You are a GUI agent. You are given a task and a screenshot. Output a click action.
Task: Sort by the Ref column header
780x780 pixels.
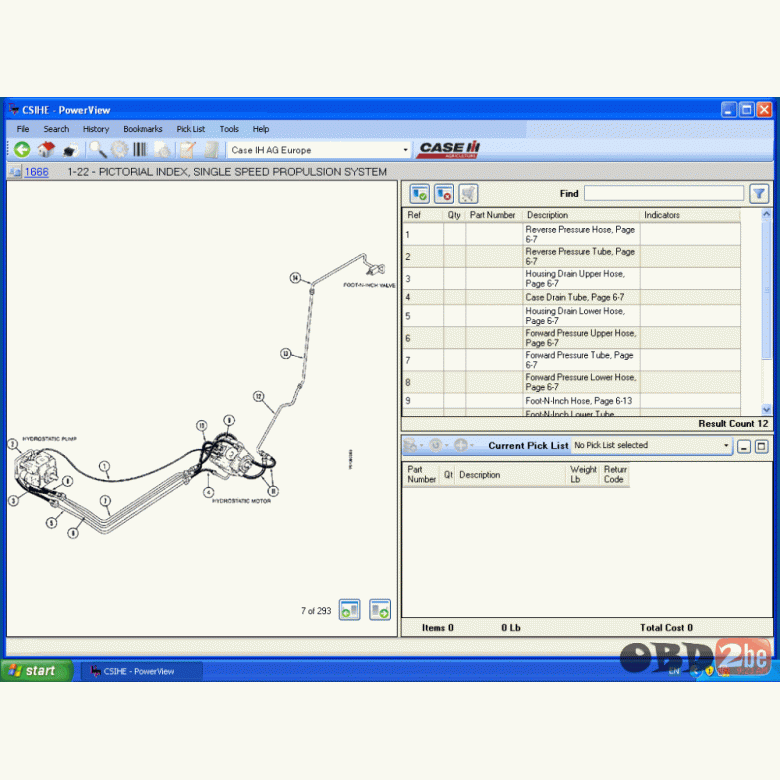click(423, 215)
